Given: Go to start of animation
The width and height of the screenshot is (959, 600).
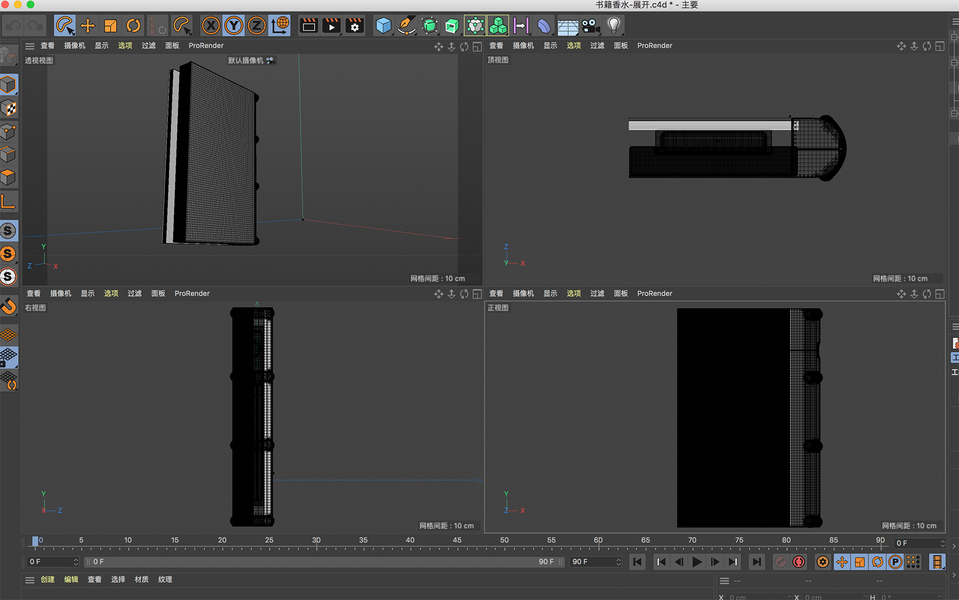Looking at the screenshot, I should (x=637, y=562).
